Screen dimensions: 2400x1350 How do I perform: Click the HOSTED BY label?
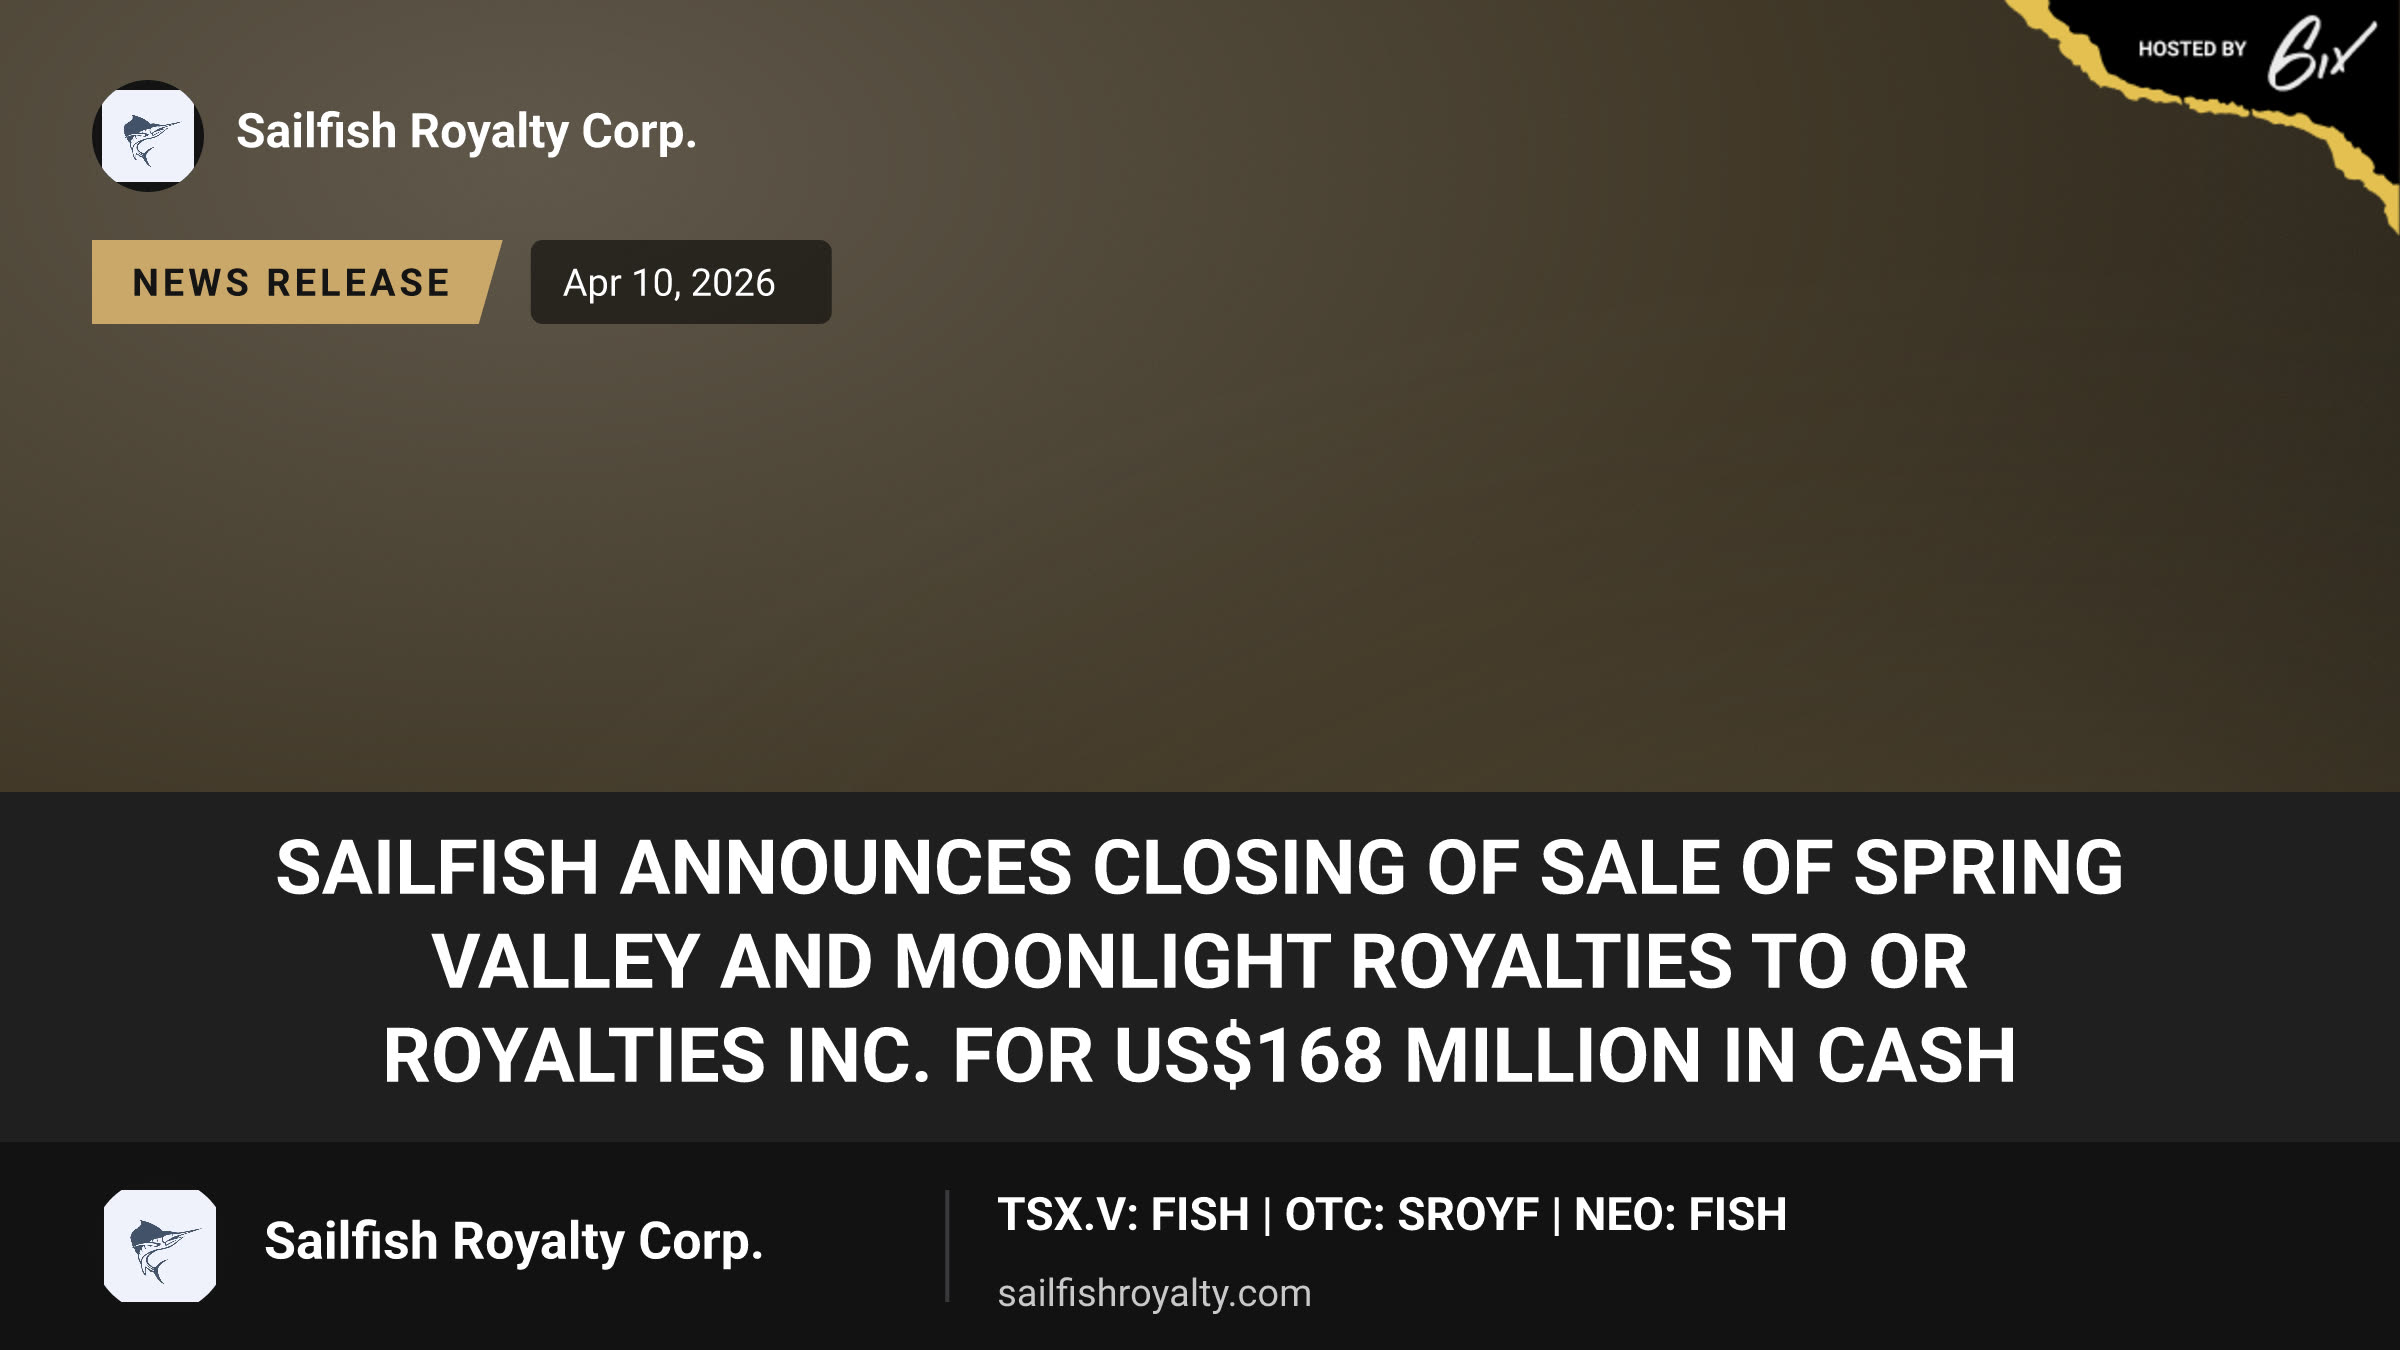(x=2192, y=49)
